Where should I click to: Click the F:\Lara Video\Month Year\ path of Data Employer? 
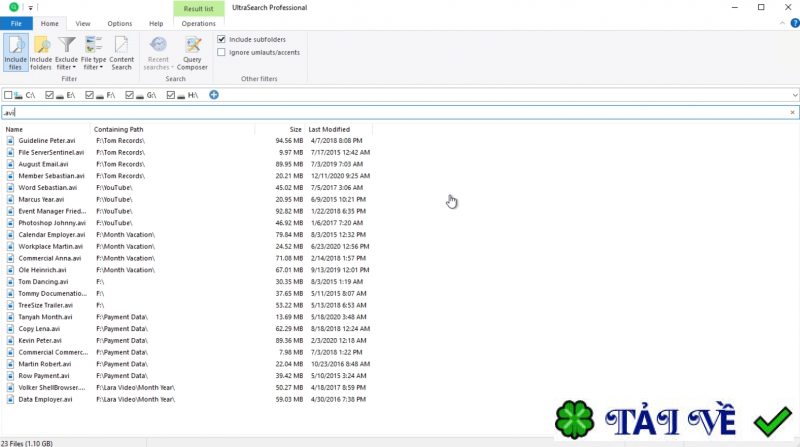pyautogui.click(x=135, y=400)
